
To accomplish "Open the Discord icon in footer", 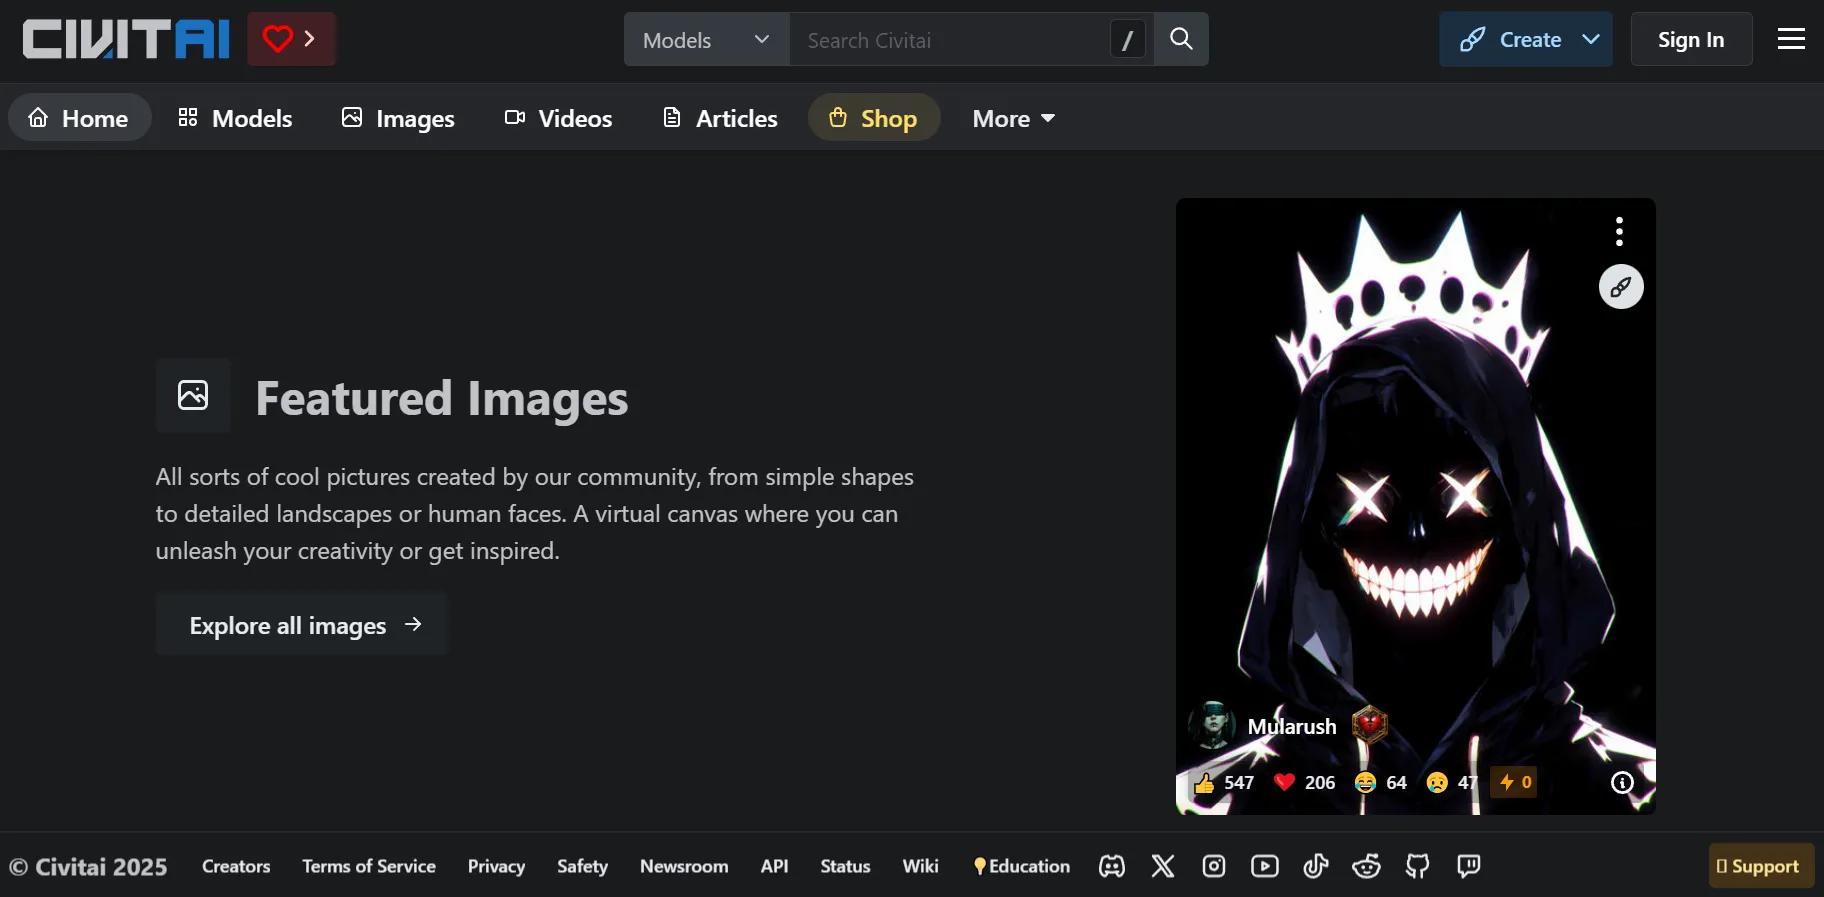I will point(1111,866).
